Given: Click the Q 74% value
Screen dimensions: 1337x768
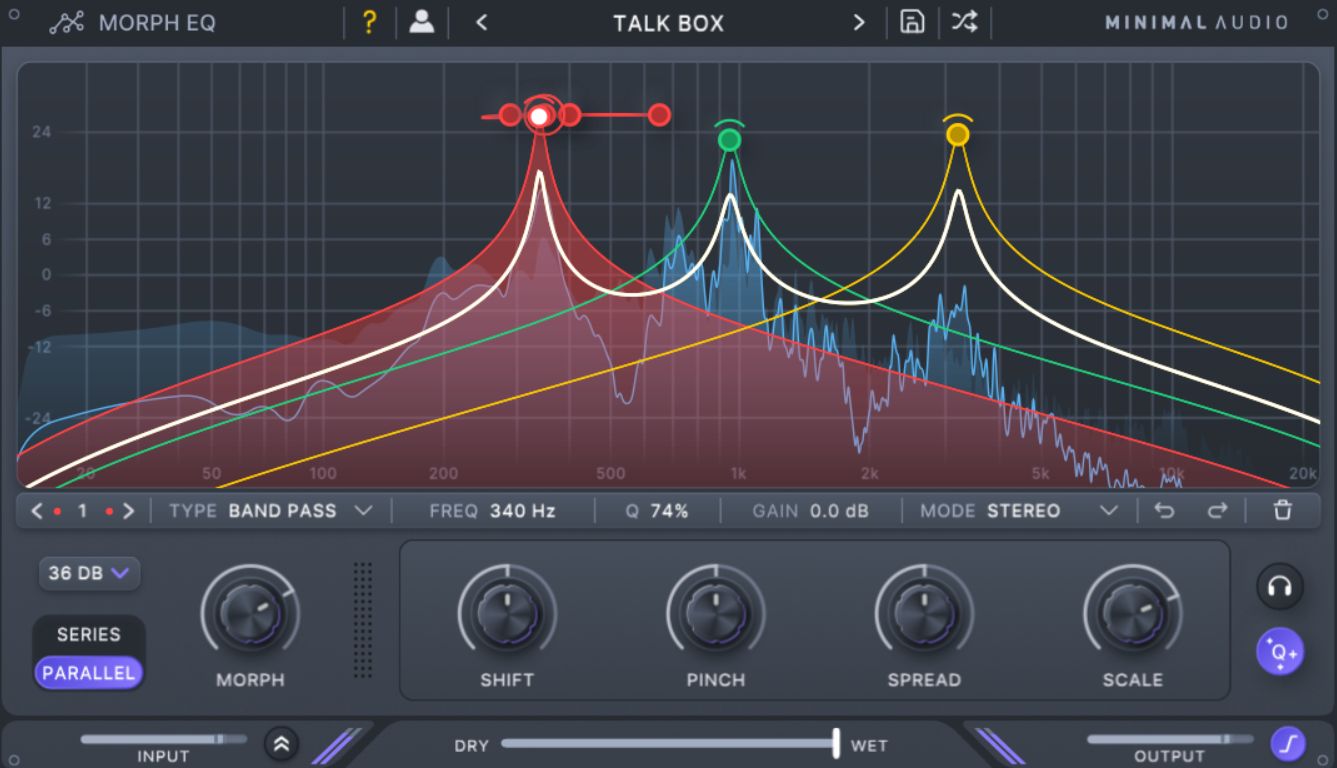Looking at the screenshot, I should [x=669, y=511].
